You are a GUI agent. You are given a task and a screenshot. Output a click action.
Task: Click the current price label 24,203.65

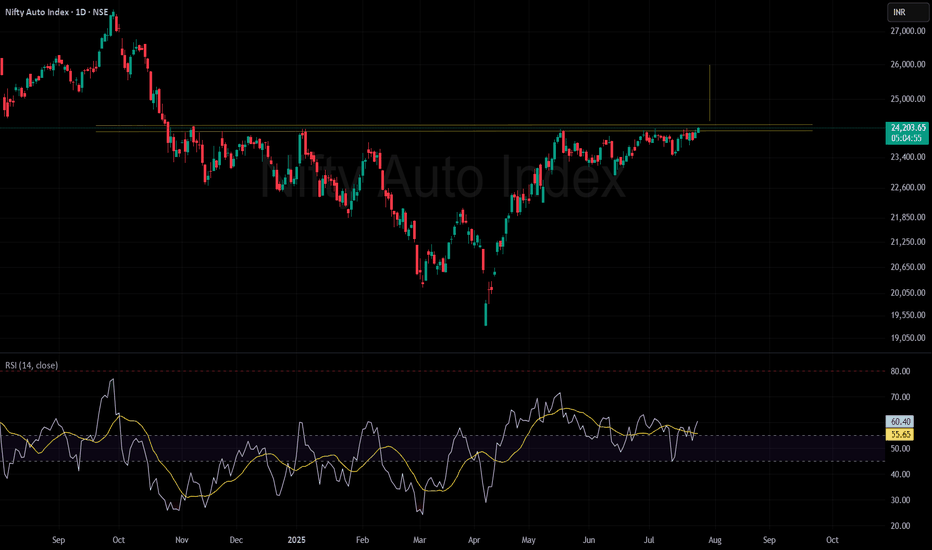(x=906, y=127)
